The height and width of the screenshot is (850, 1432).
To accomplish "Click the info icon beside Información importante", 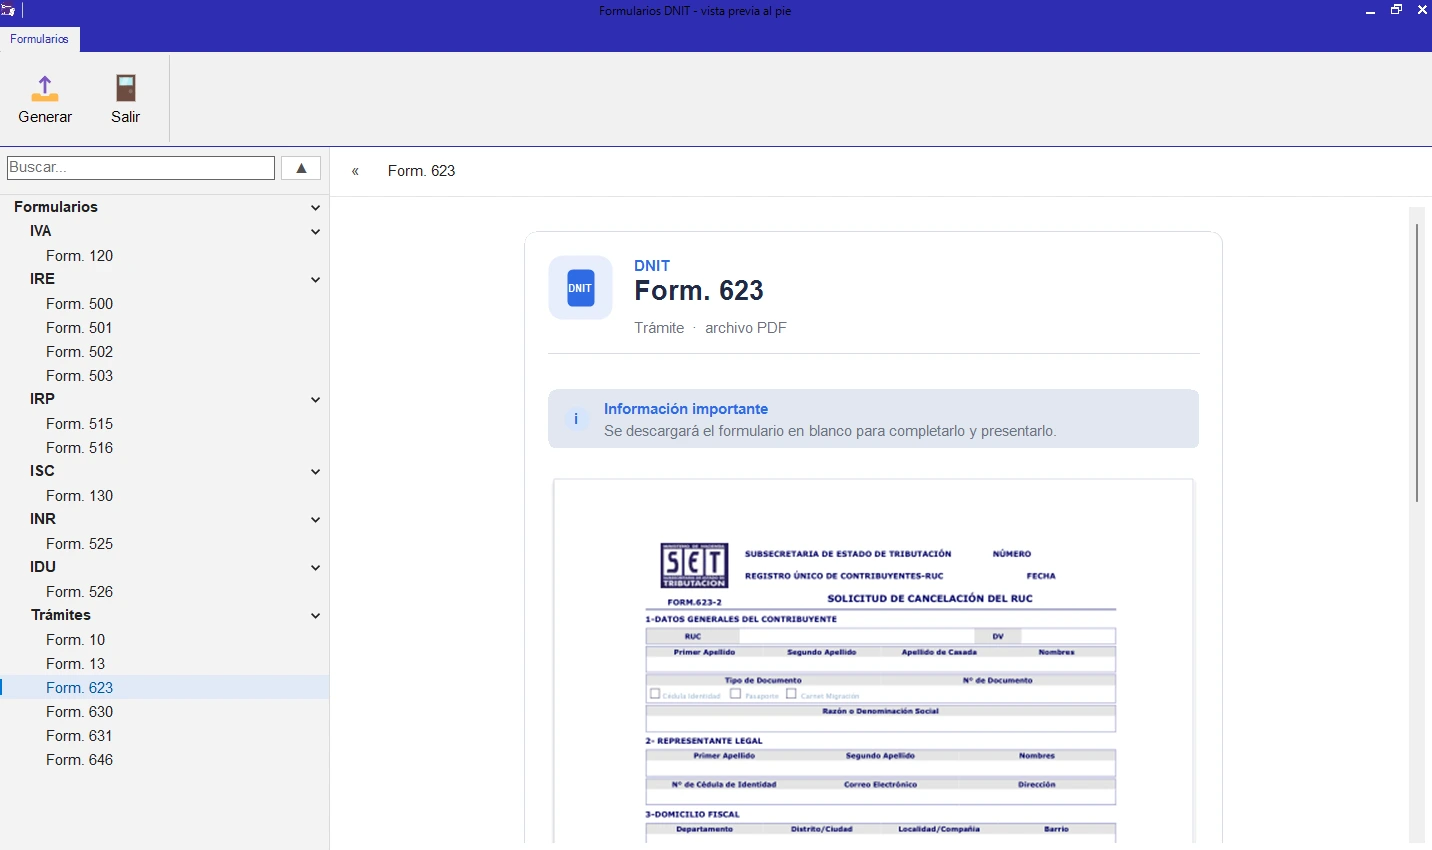I will click(576, 419).
